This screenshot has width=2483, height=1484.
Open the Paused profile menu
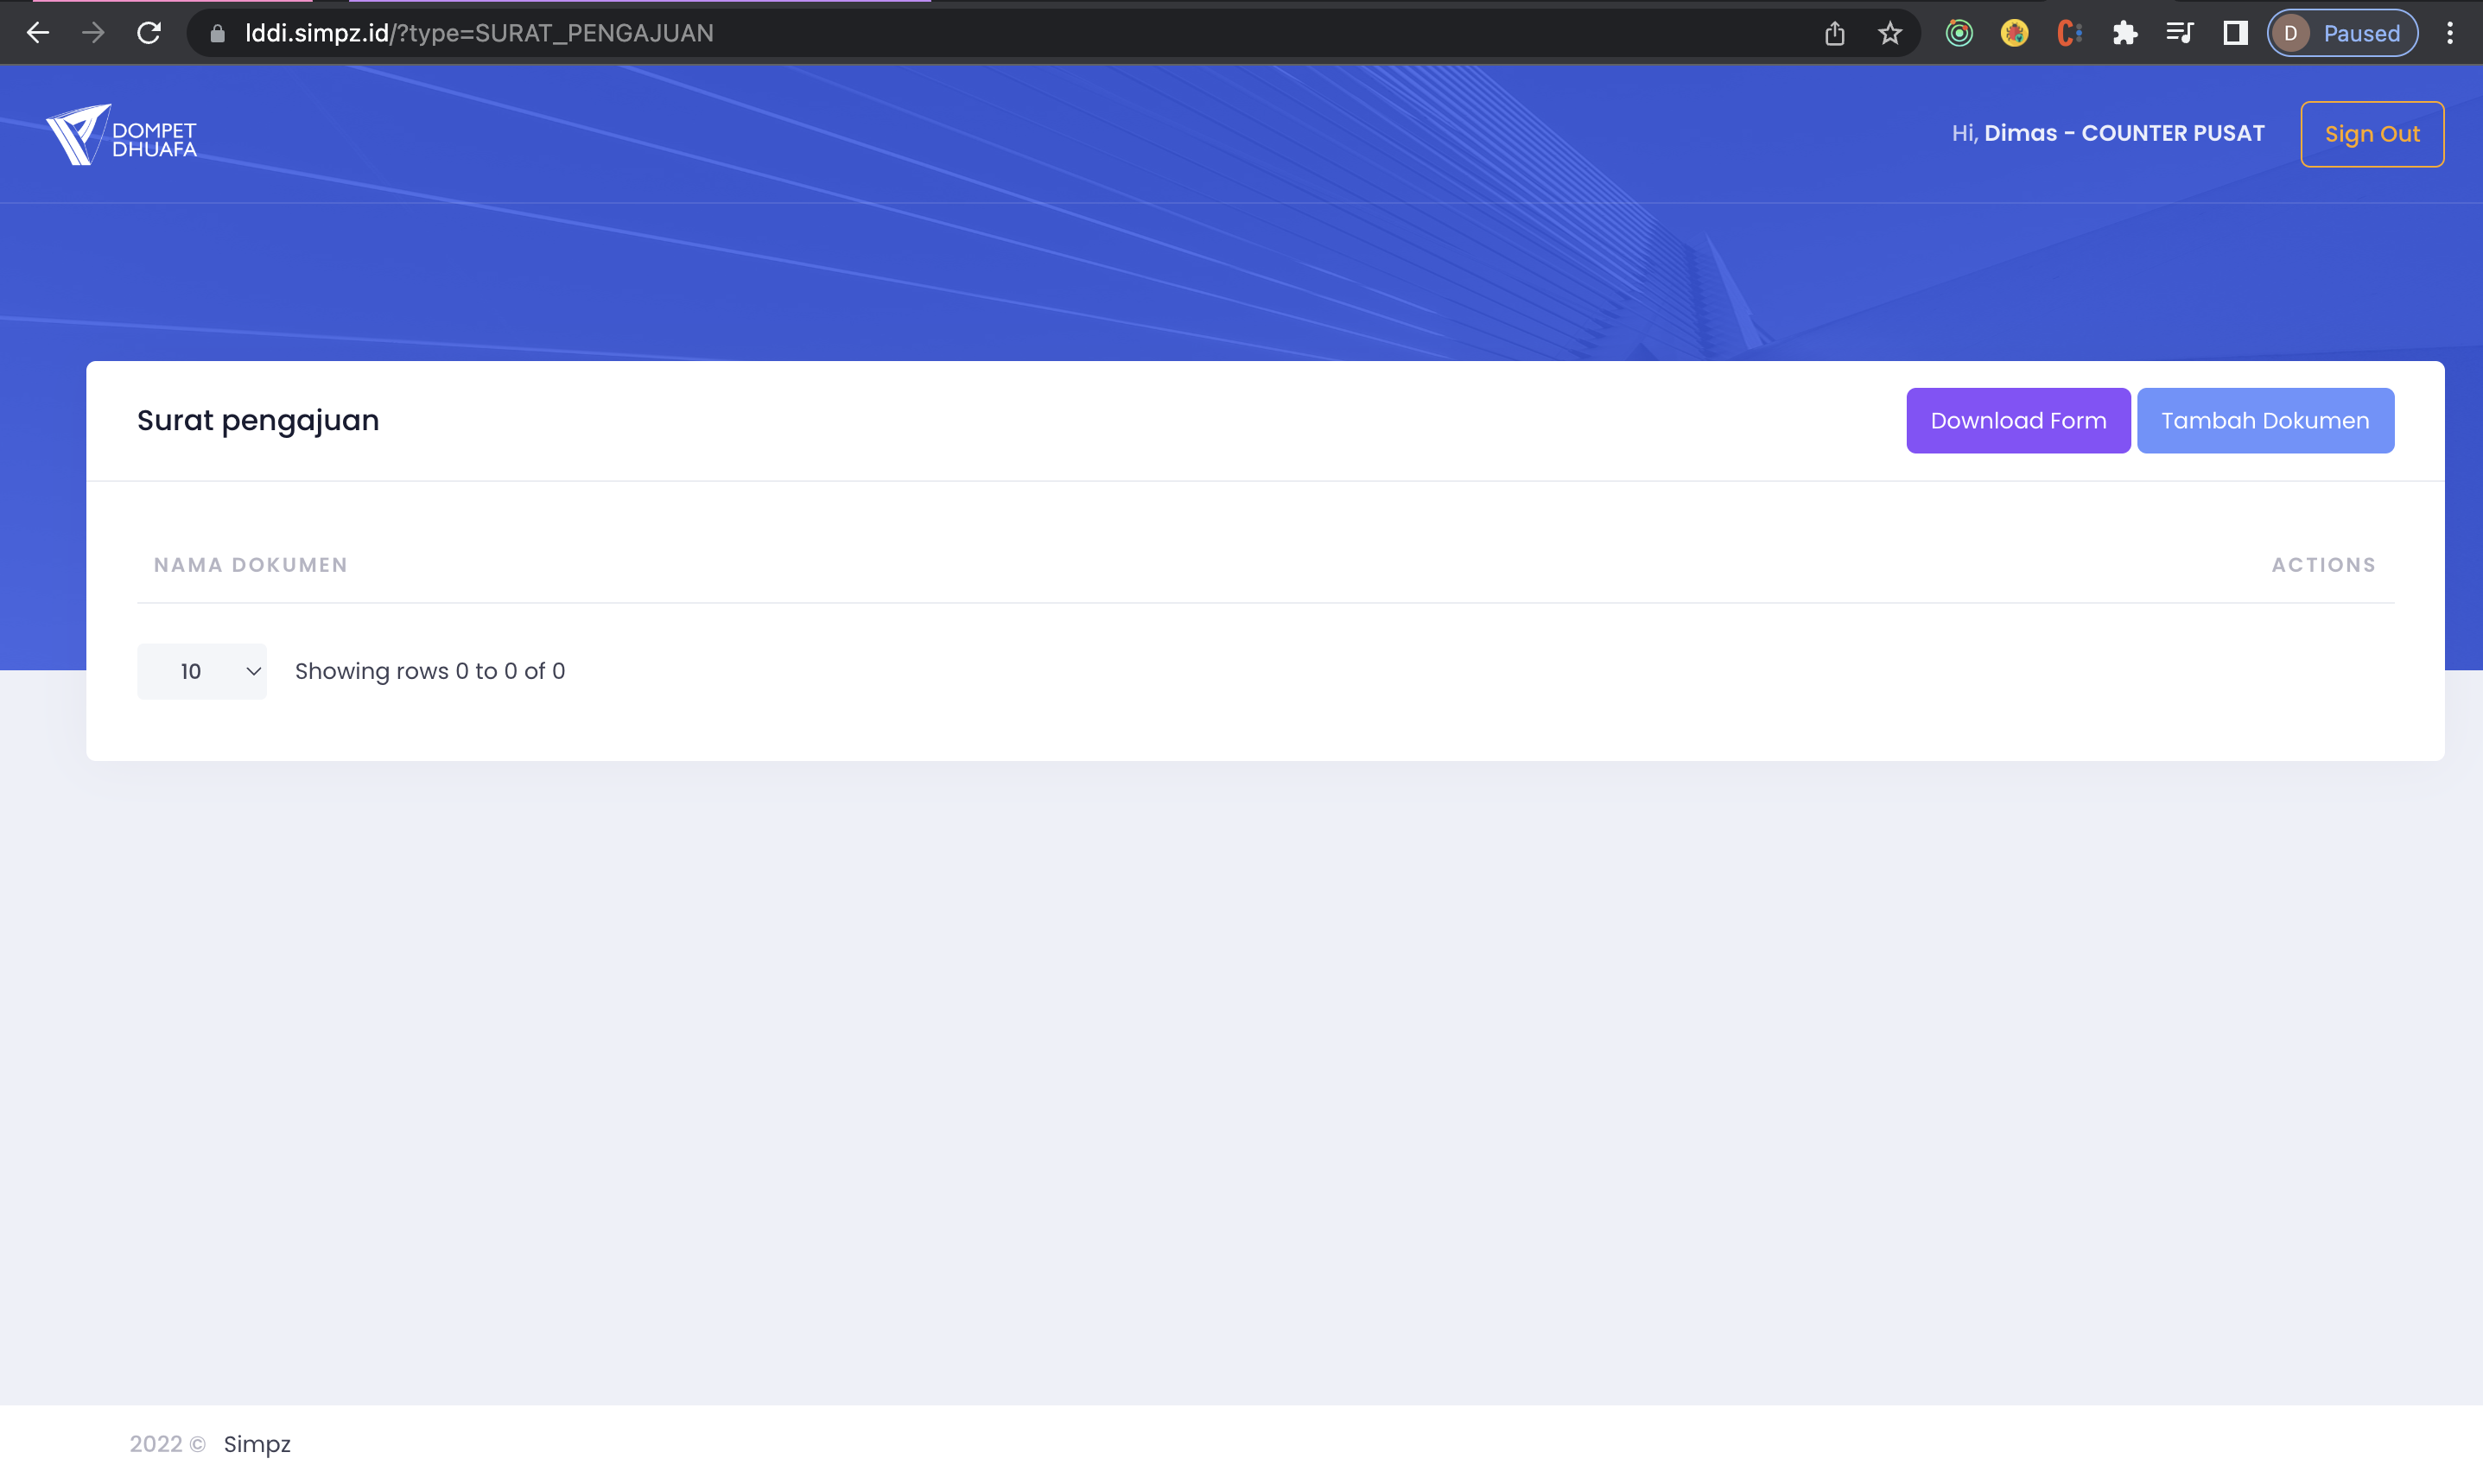pos(2342,33)
